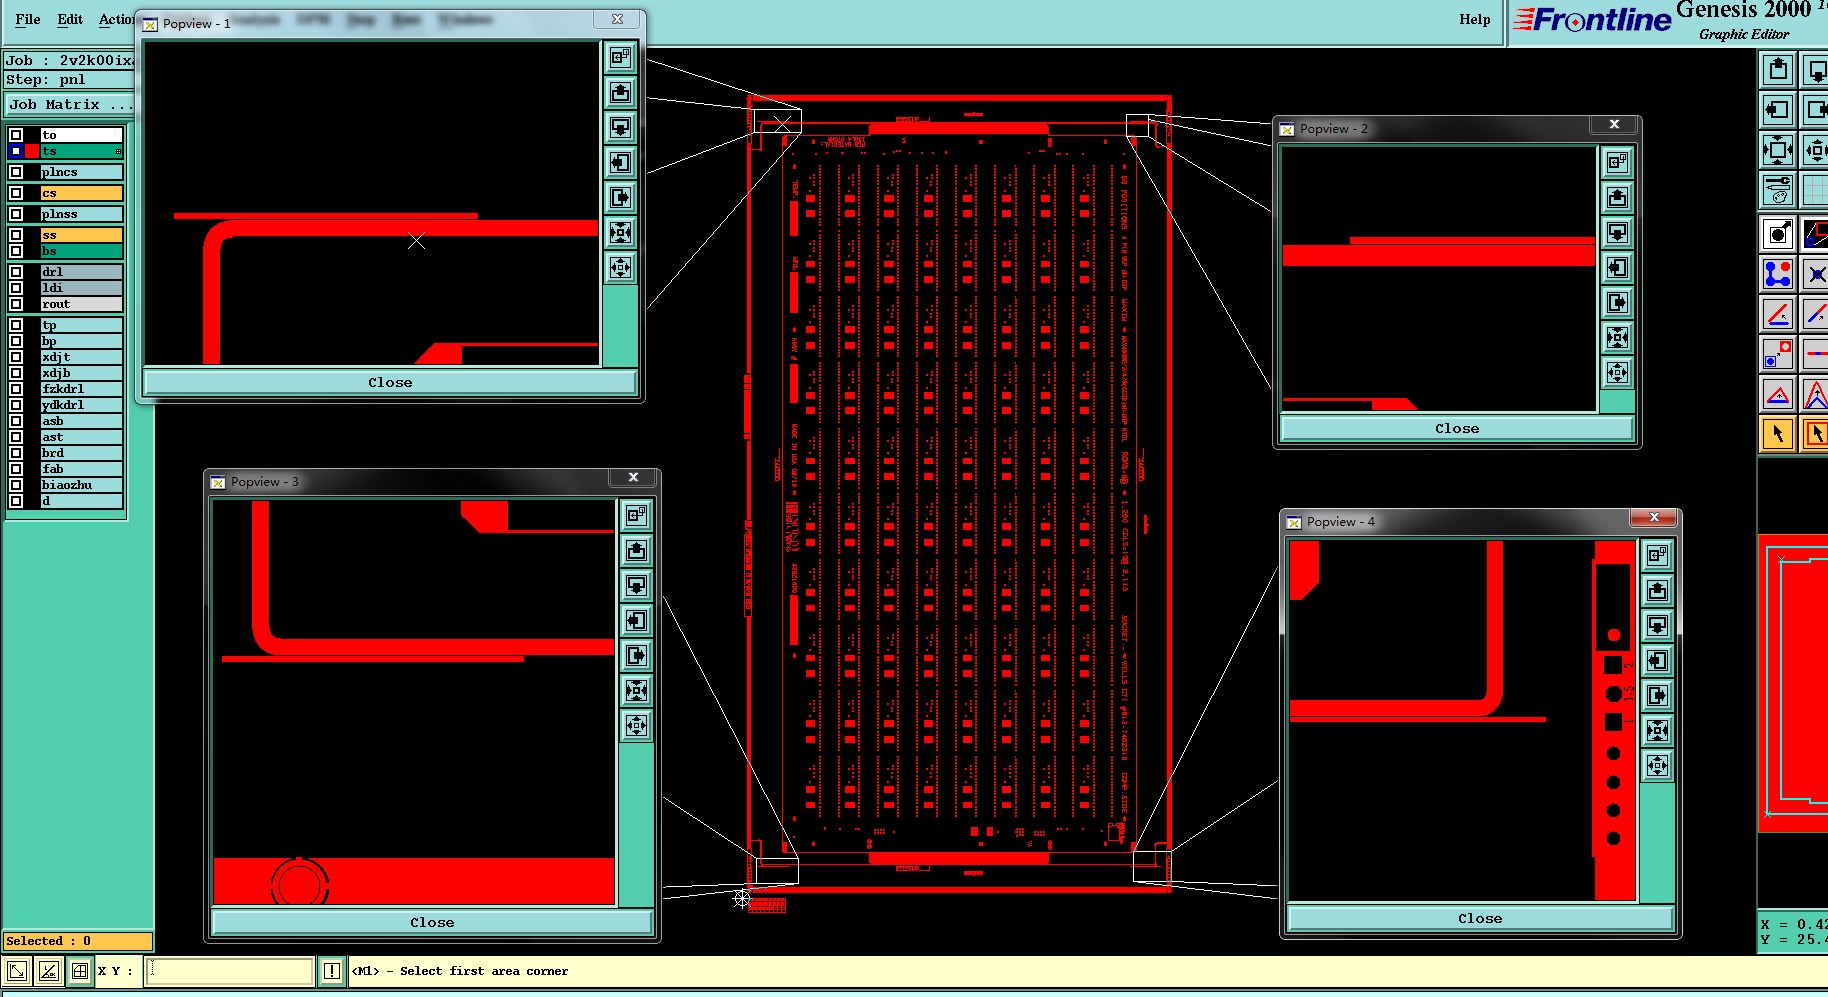This screenshot has height=997, width=1828.
Task: Pan up in Popview 1
Action: (x=621, y=93)
